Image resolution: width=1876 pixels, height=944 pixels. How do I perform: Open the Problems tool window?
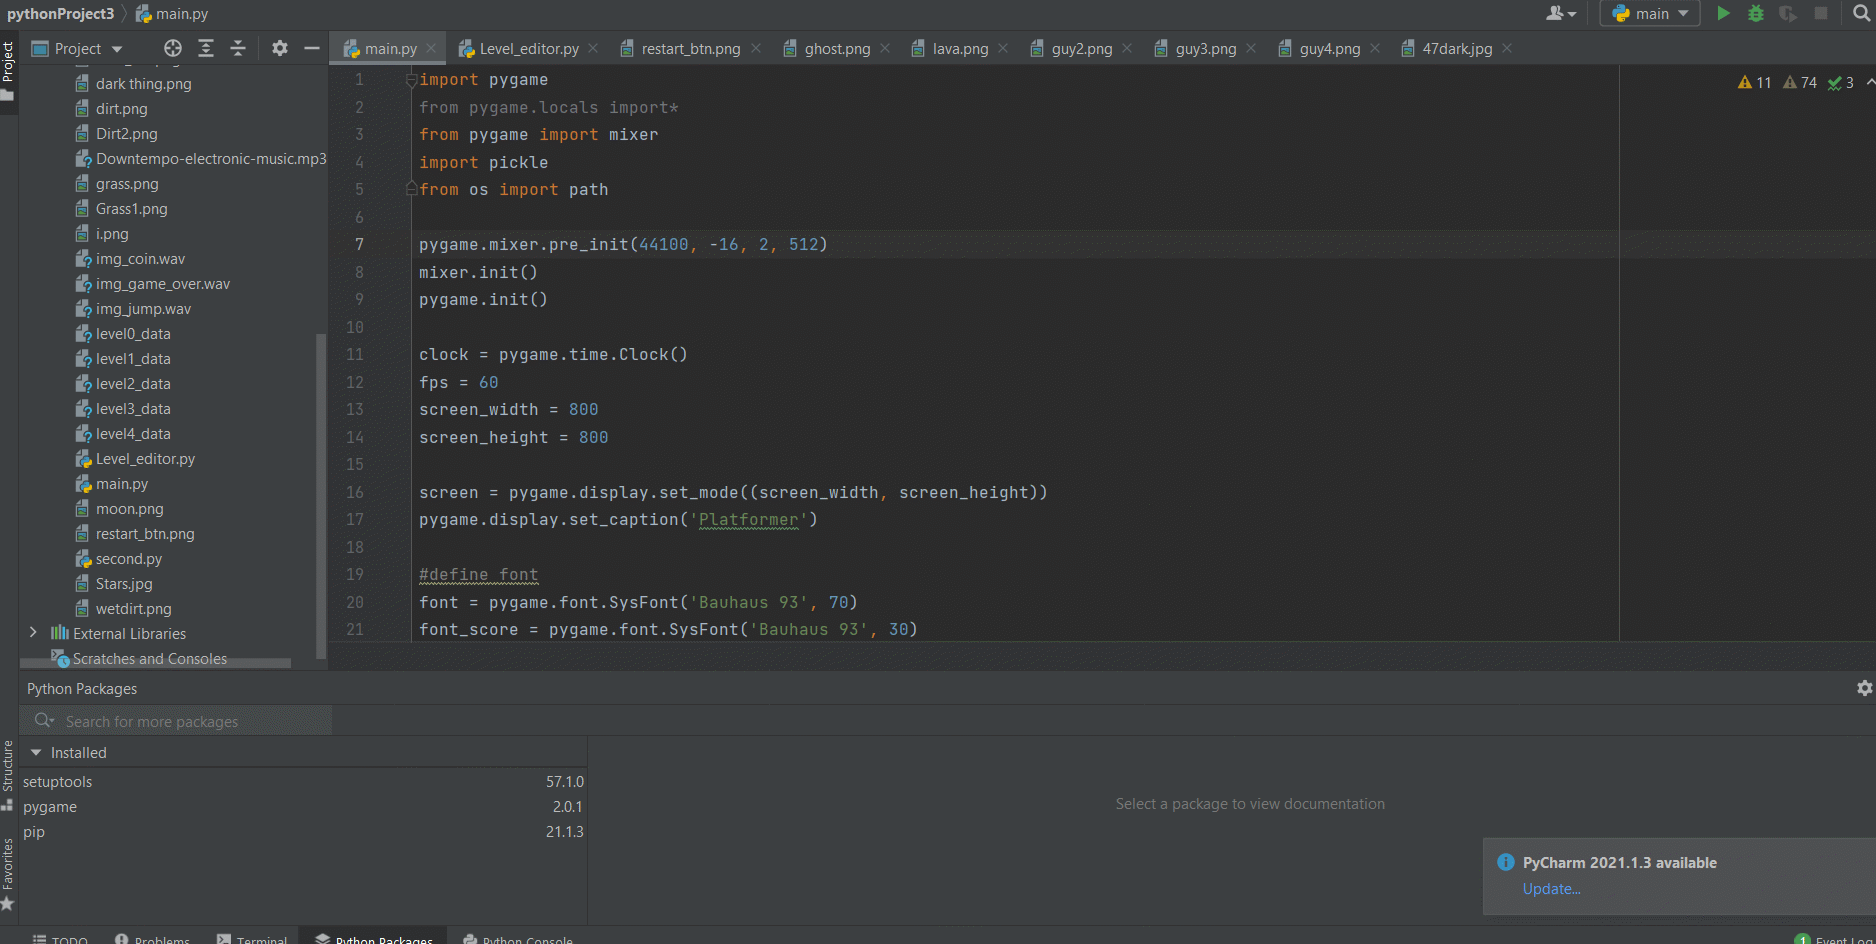pos(152,939)
